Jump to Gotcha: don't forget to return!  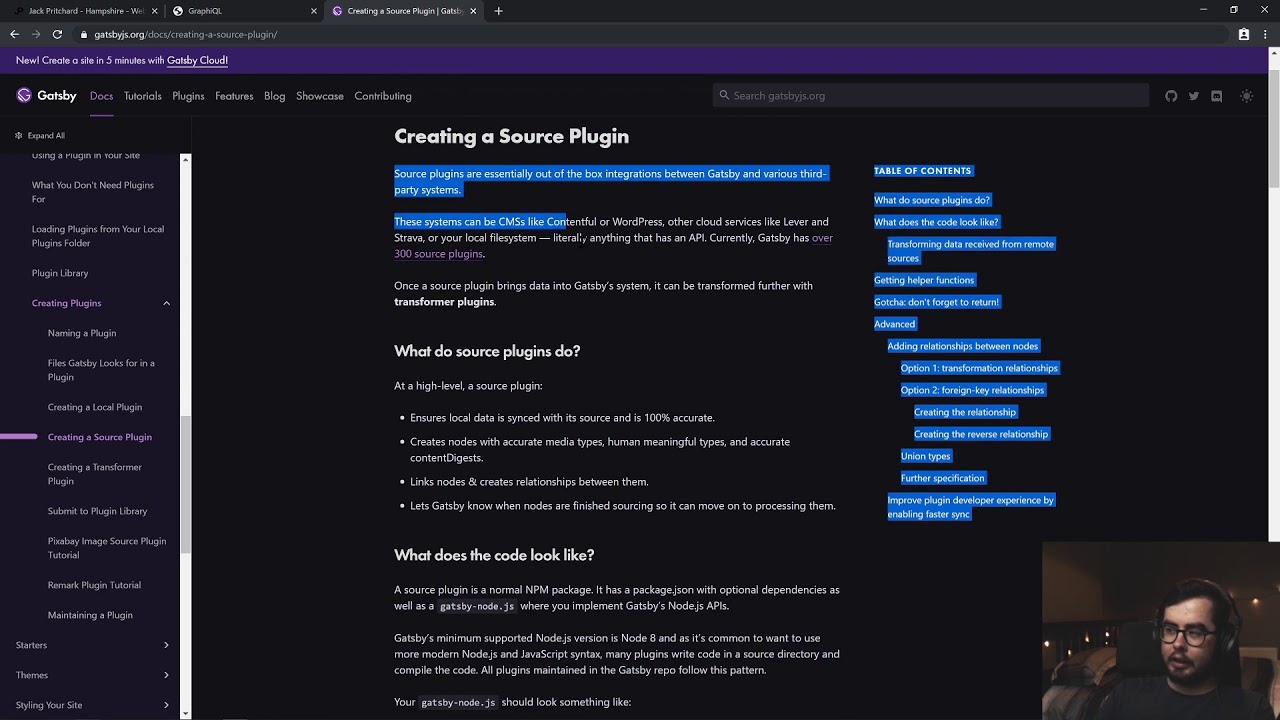(936, 302)
